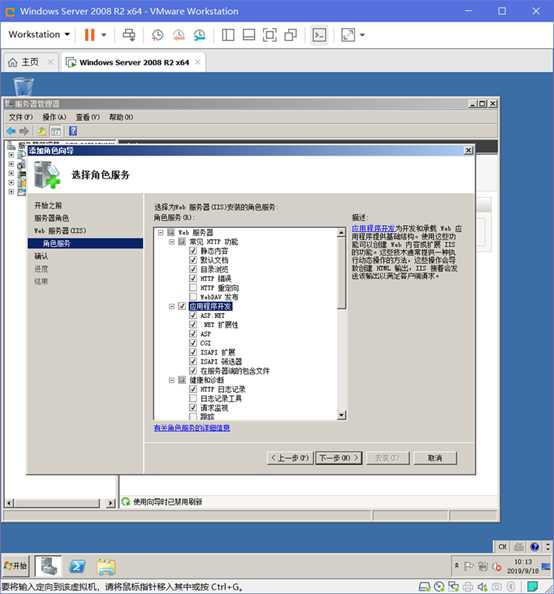Image resolution: width=554 pixels, height=594 pixels.
Task: Uncheck the ASP.NET checkbox
Action: pyautogui.click(x=193, y=315)
